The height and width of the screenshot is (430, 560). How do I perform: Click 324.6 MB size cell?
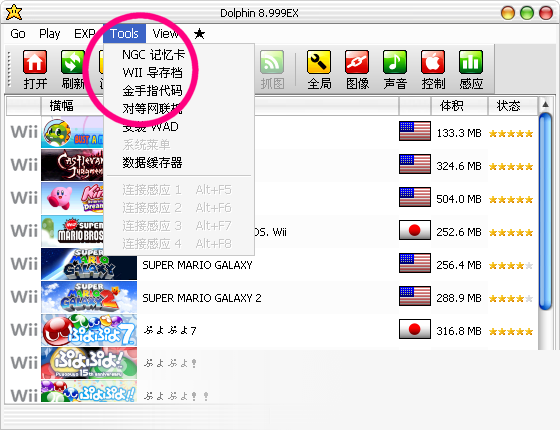459,166
